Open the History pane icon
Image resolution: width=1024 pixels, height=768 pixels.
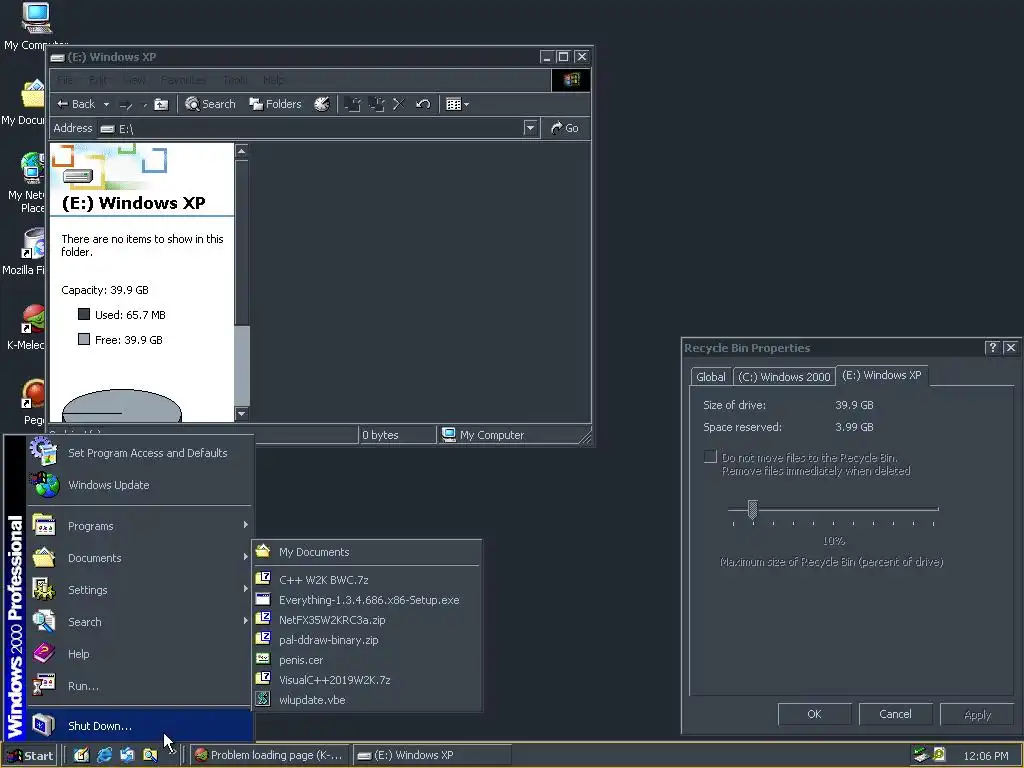tap(321, 104)
